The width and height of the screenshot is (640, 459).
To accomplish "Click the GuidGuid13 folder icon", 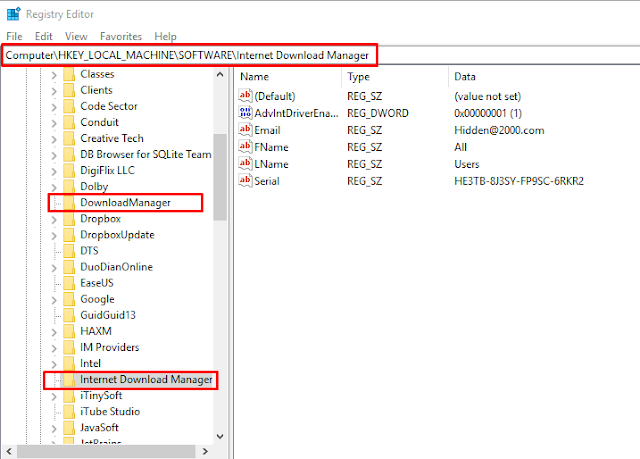I will tap(69, 315).
